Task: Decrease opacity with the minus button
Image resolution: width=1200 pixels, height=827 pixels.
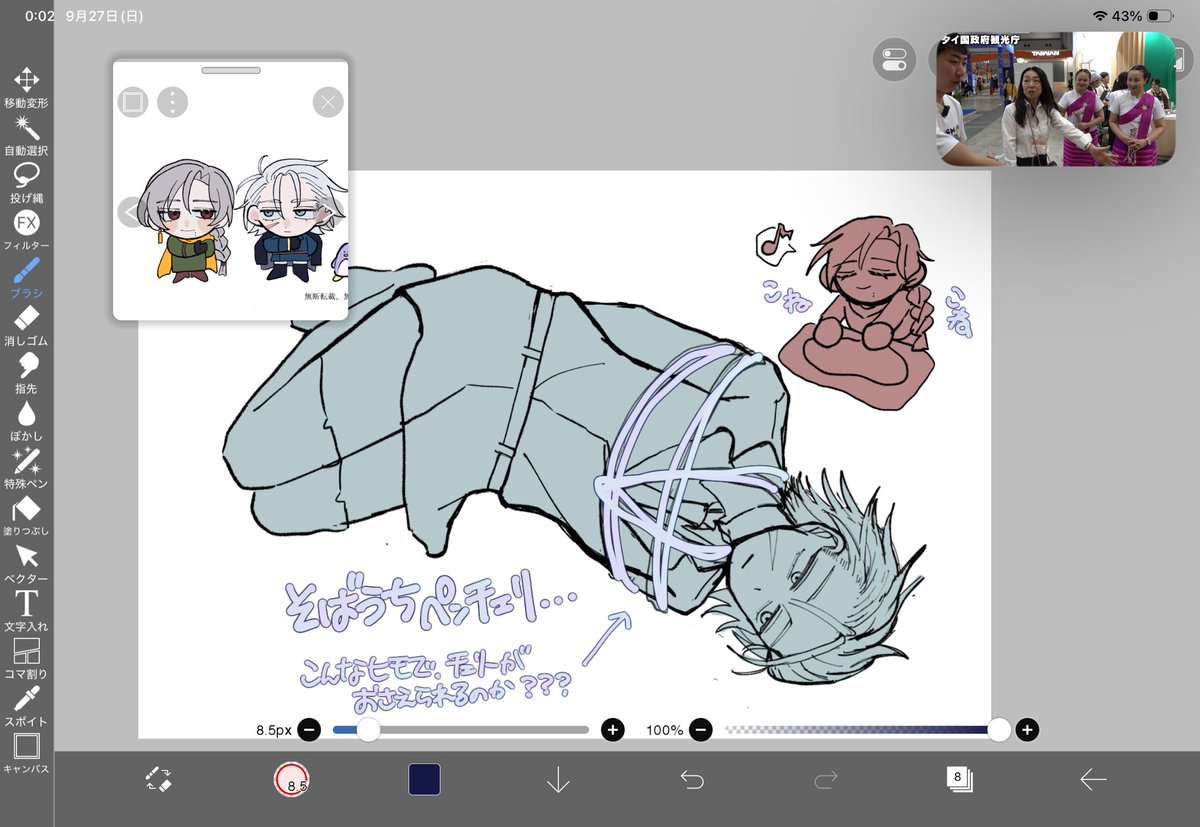Action: [x=701, y=730]
